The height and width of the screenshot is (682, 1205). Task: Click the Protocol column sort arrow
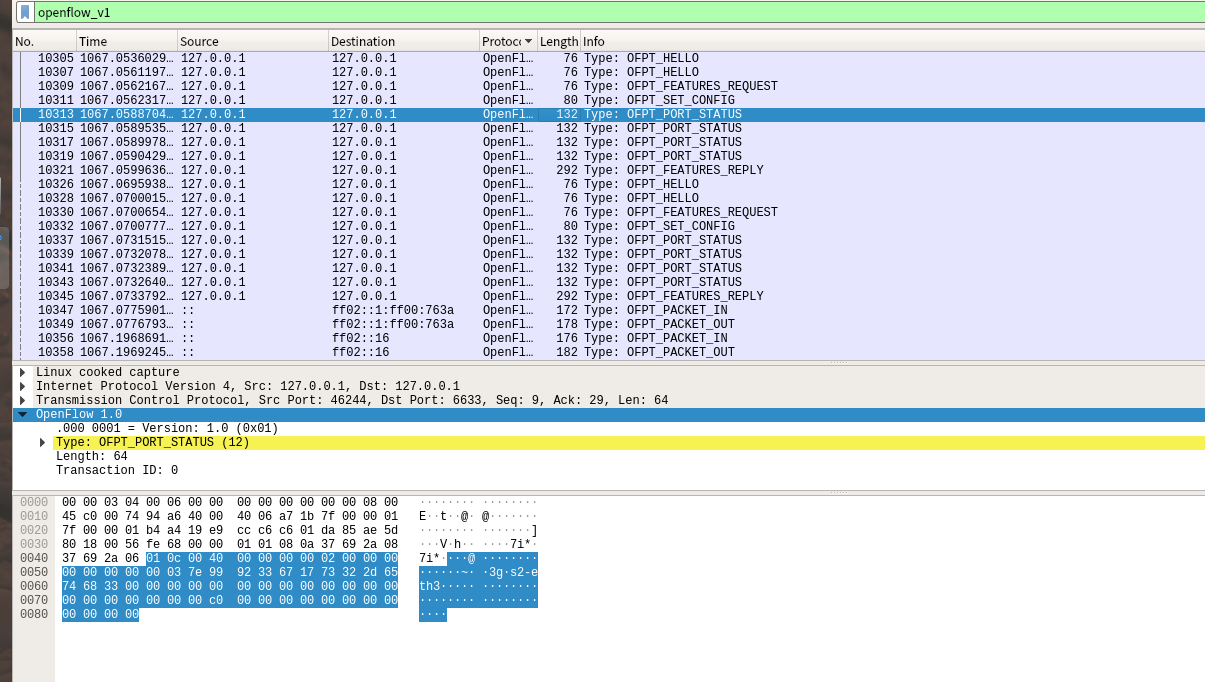tap(529, 41)
